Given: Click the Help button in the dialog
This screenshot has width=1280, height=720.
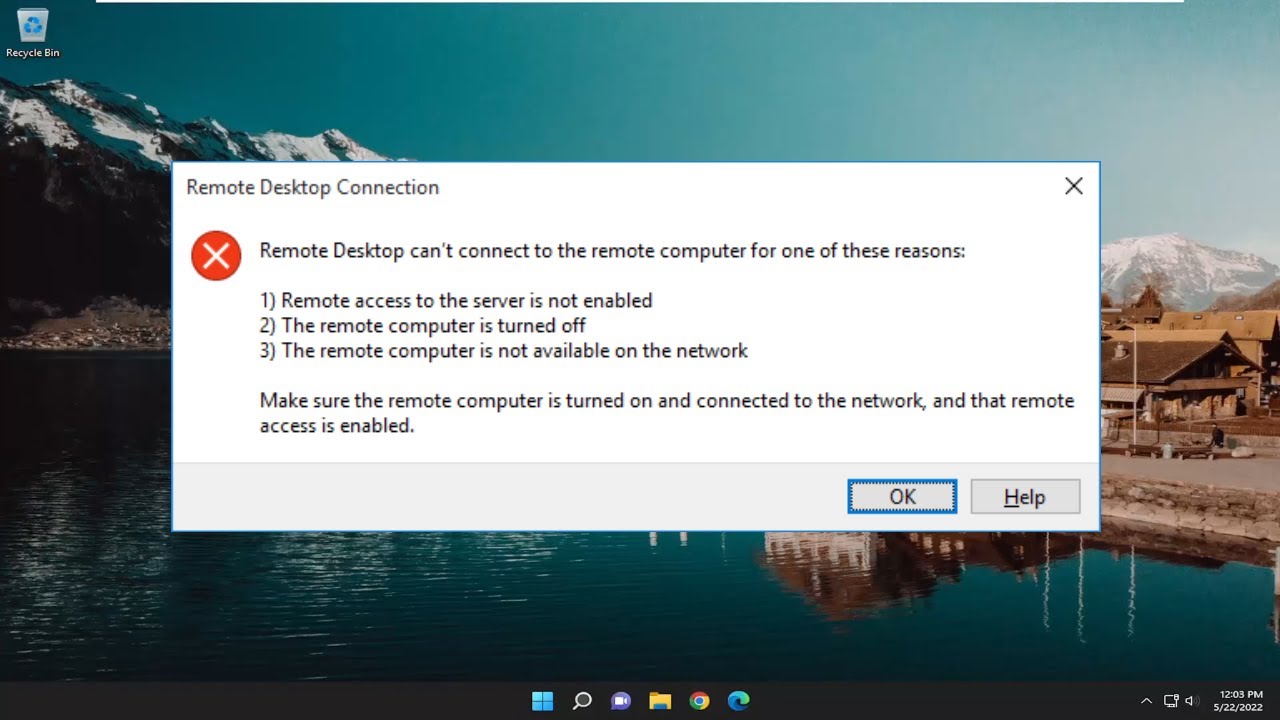Looking at the screenshot, I should pyautogui.click(x=1025, y=497).
